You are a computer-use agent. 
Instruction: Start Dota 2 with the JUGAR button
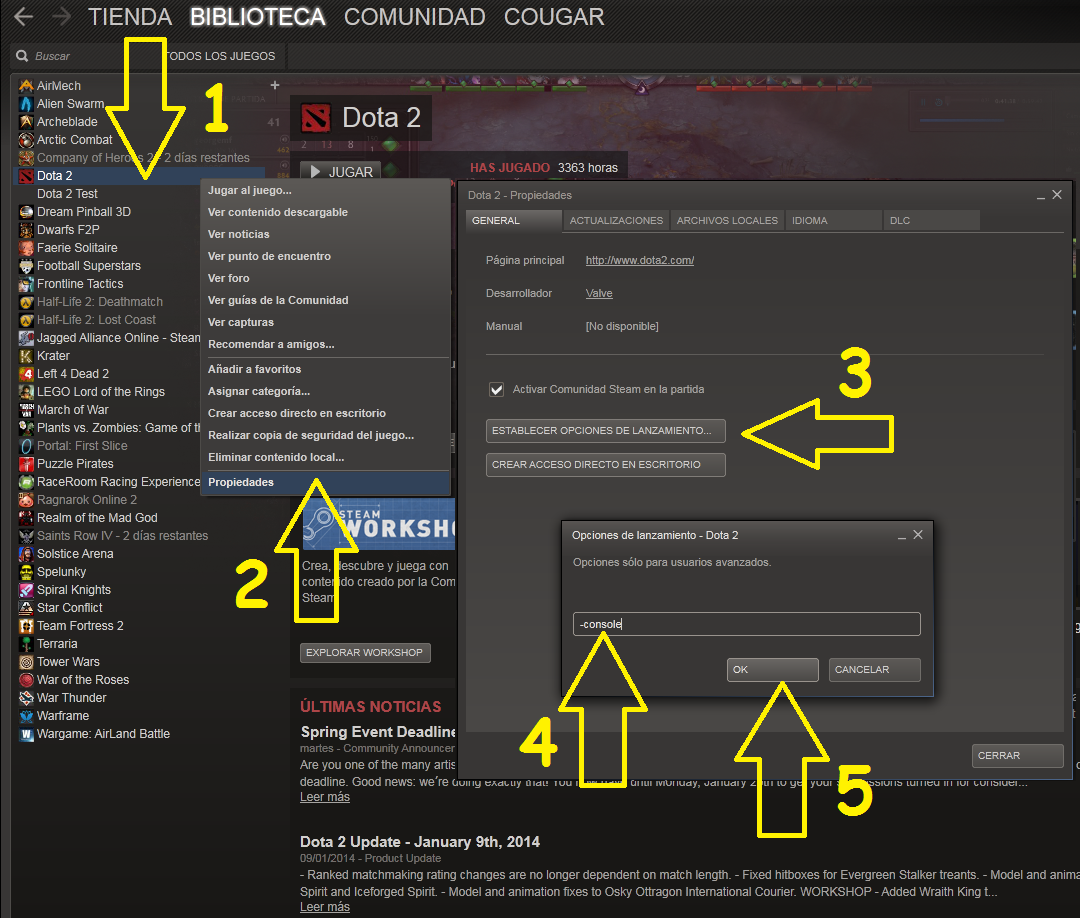(342, 171)
